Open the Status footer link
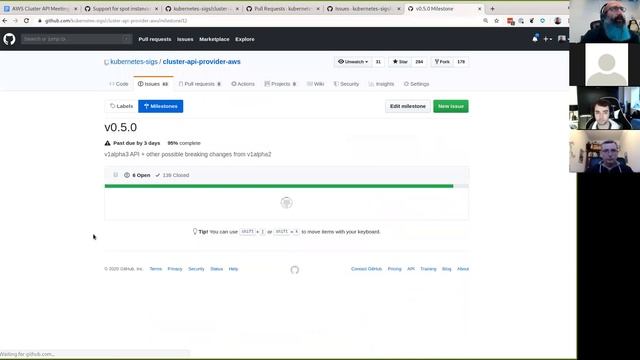The image size is (640, 360). tap(216, 269)
